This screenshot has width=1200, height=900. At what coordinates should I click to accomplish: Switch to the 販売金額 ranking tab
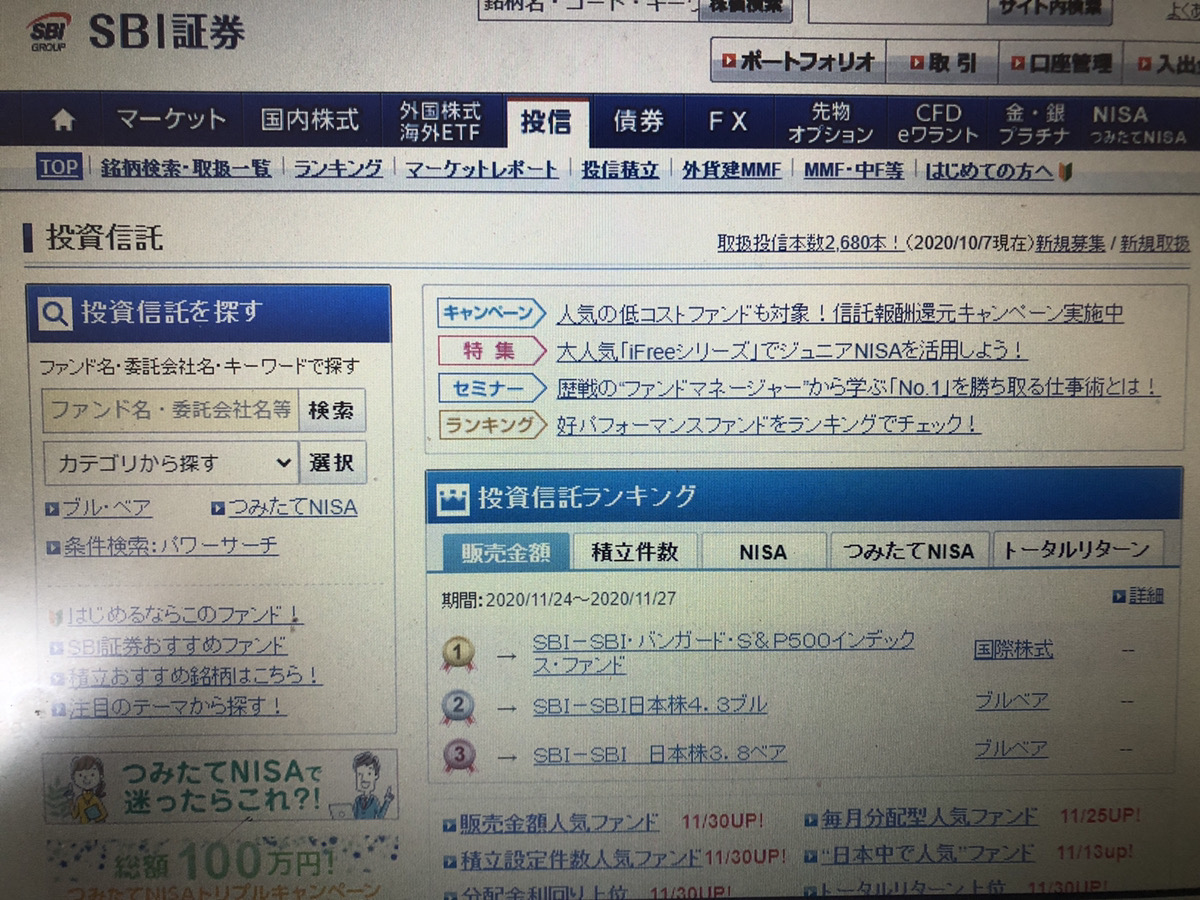[x=506, y=552]
